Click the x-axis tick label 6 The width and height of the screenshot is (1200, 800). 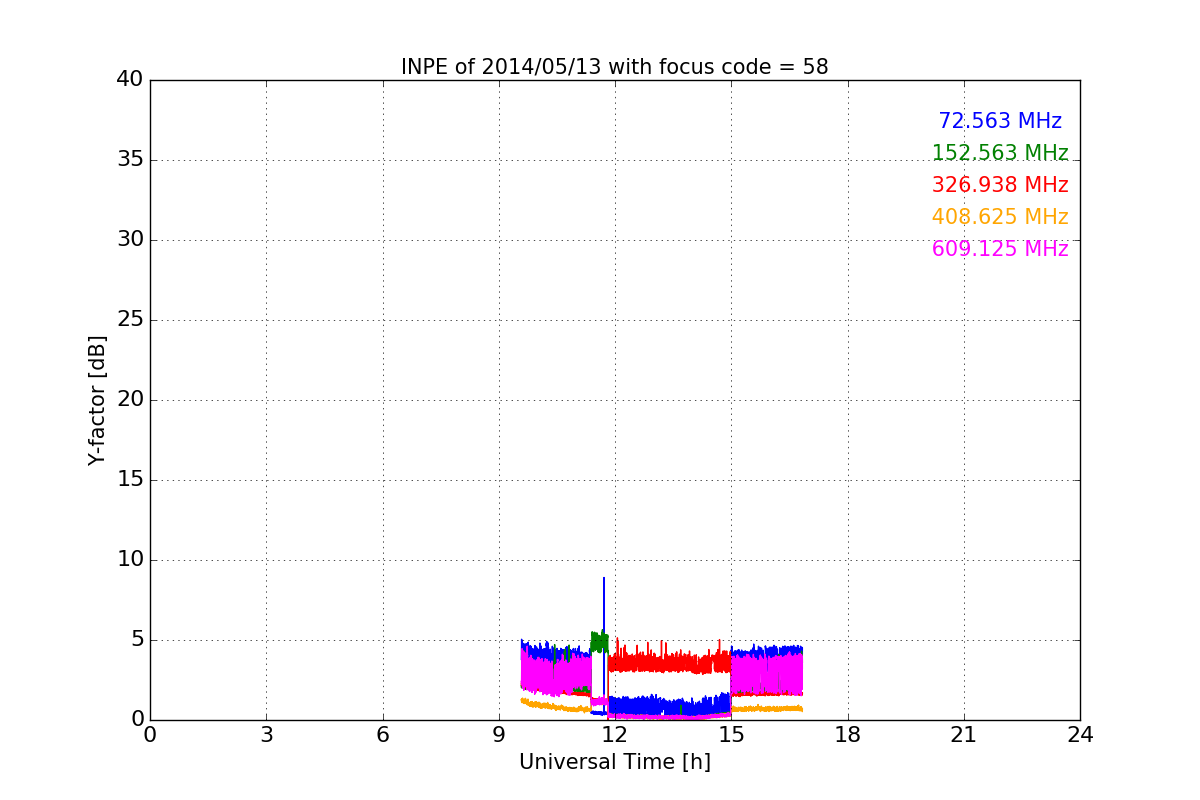click(x=382, y=735)
